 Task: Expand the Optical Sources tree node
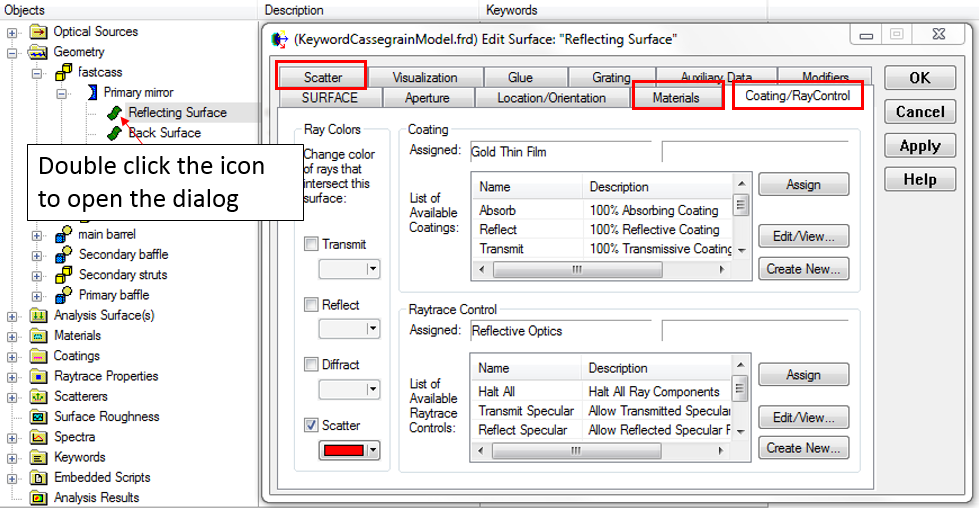pos(12,32)
